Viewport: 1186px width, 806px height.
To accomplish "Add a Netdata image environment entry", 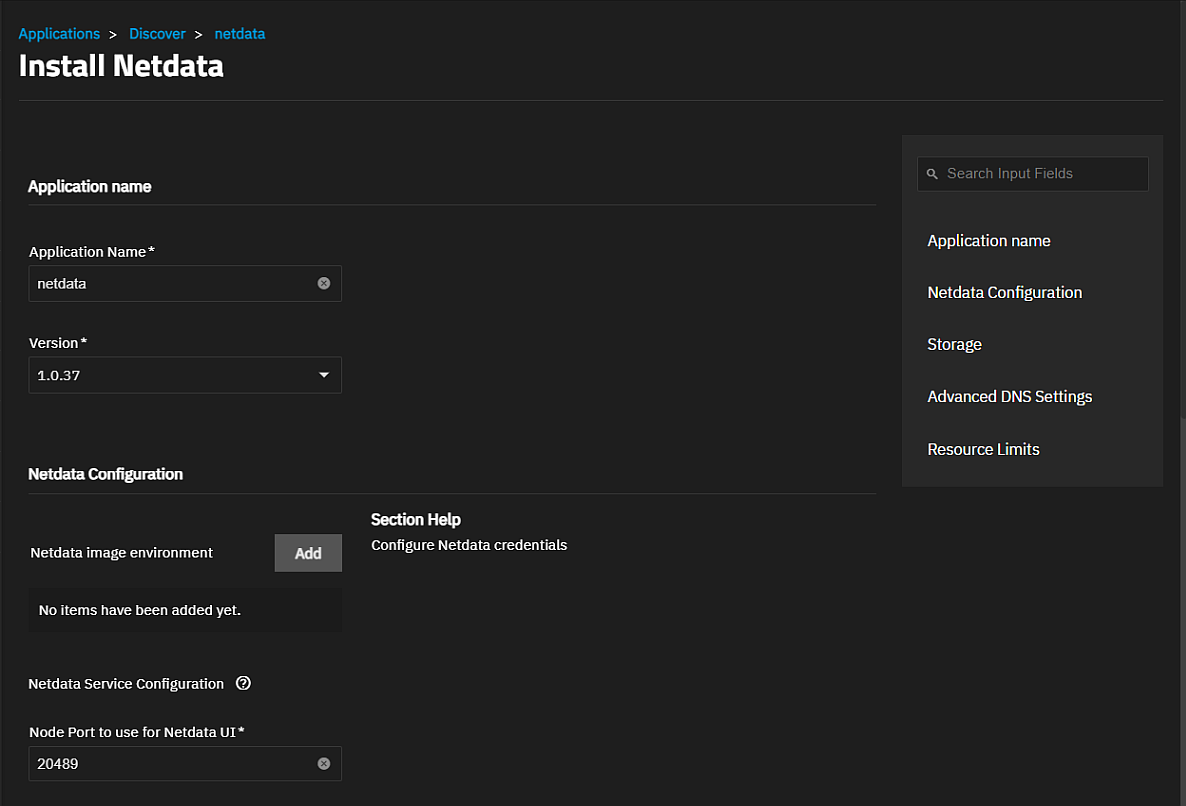I will [x=308, y=553].
